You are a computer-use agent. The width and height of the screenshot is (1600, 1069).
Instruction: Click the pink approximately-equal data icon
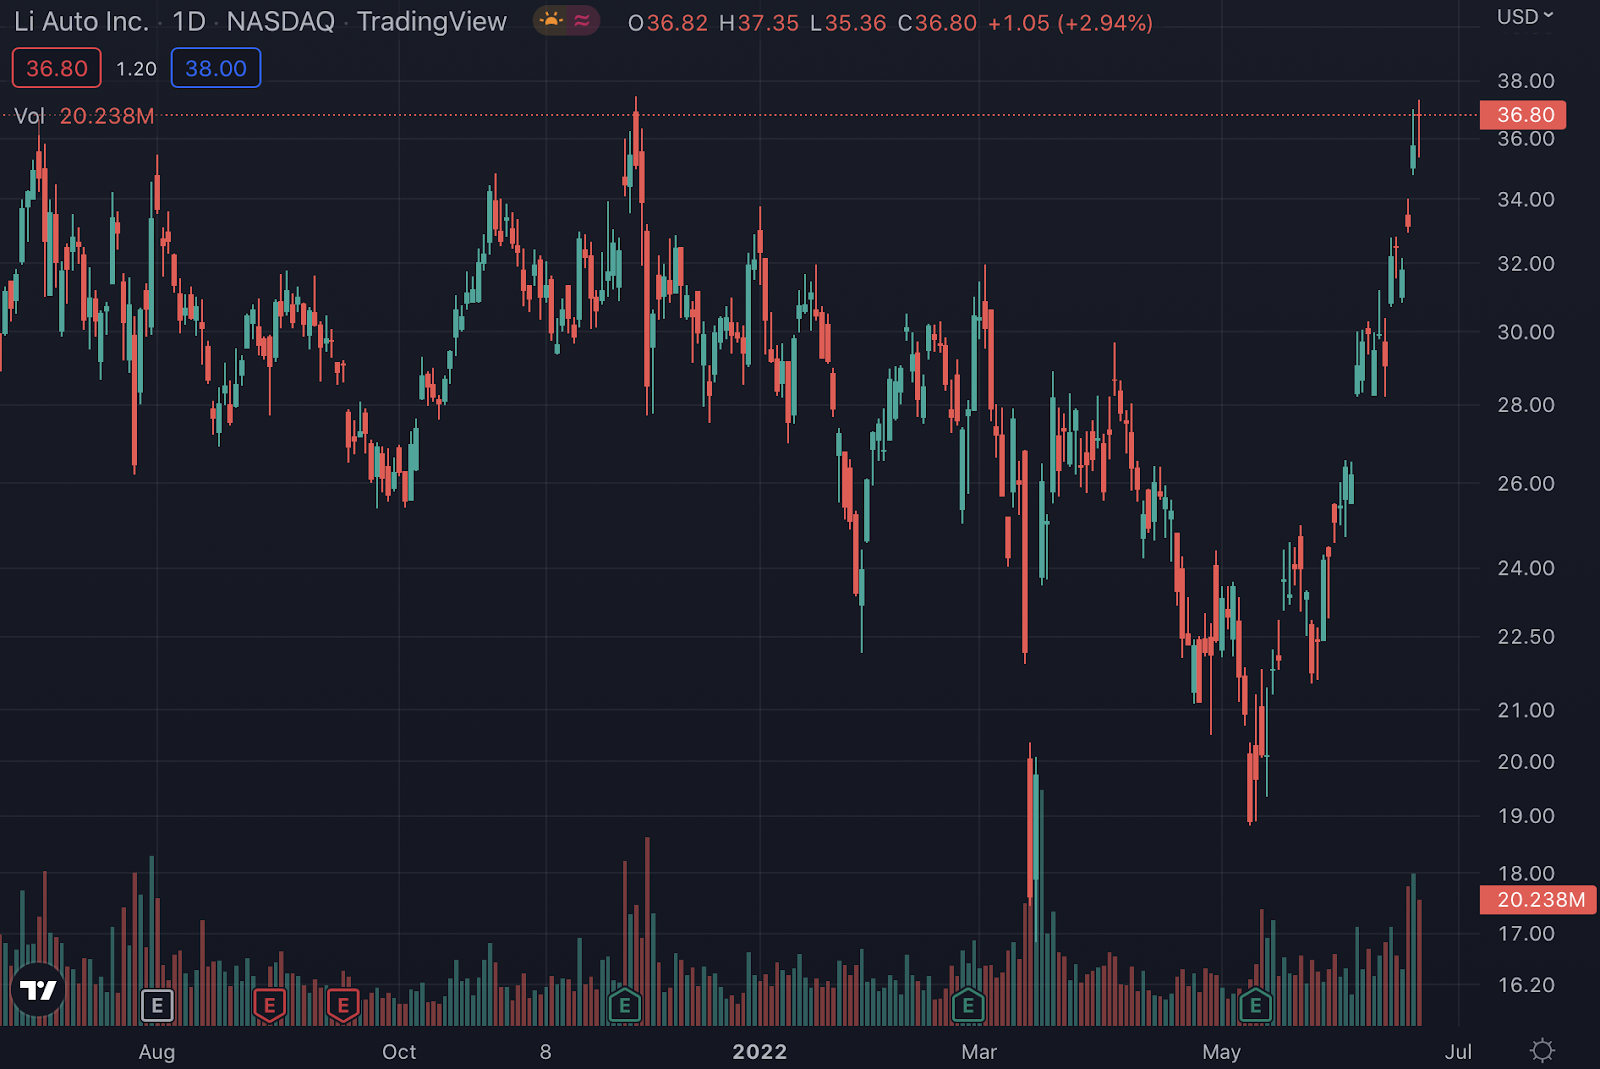pos(582,20)
